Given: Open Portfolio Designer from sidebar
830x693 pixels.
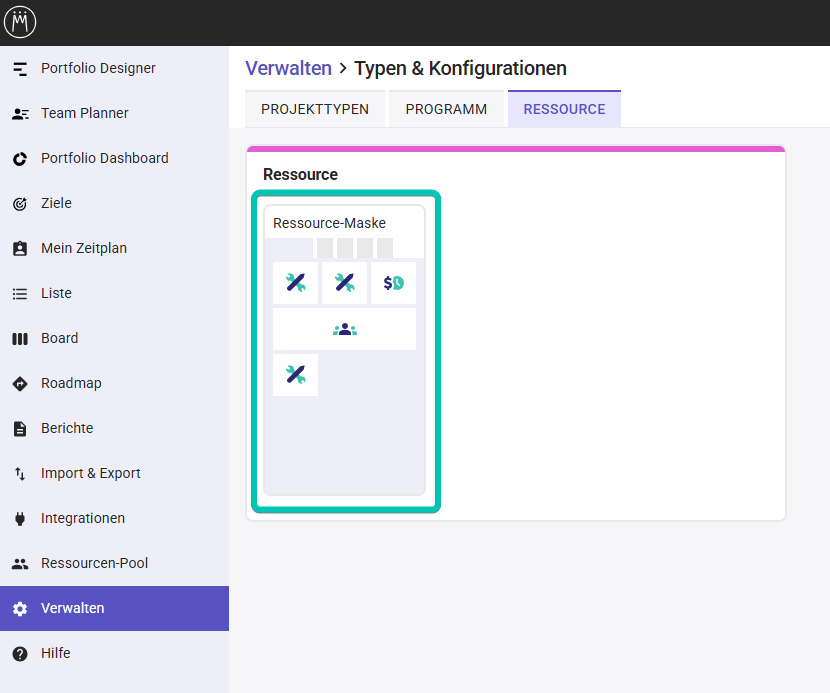Looking at the screenshot, I should [114, 68].
